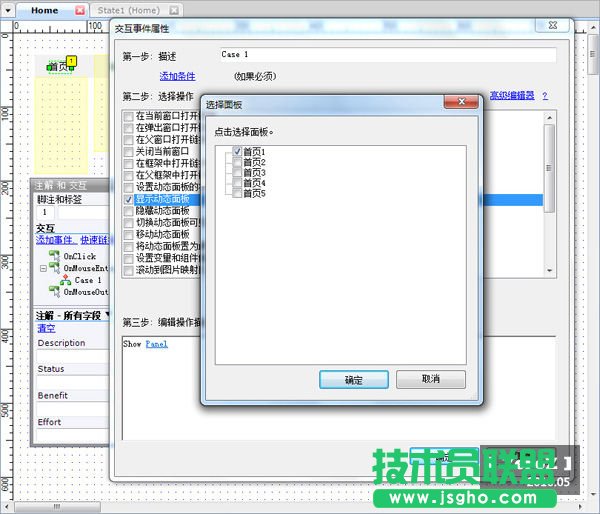Open the tab list dropdown arrow

(x=8, y=10)
